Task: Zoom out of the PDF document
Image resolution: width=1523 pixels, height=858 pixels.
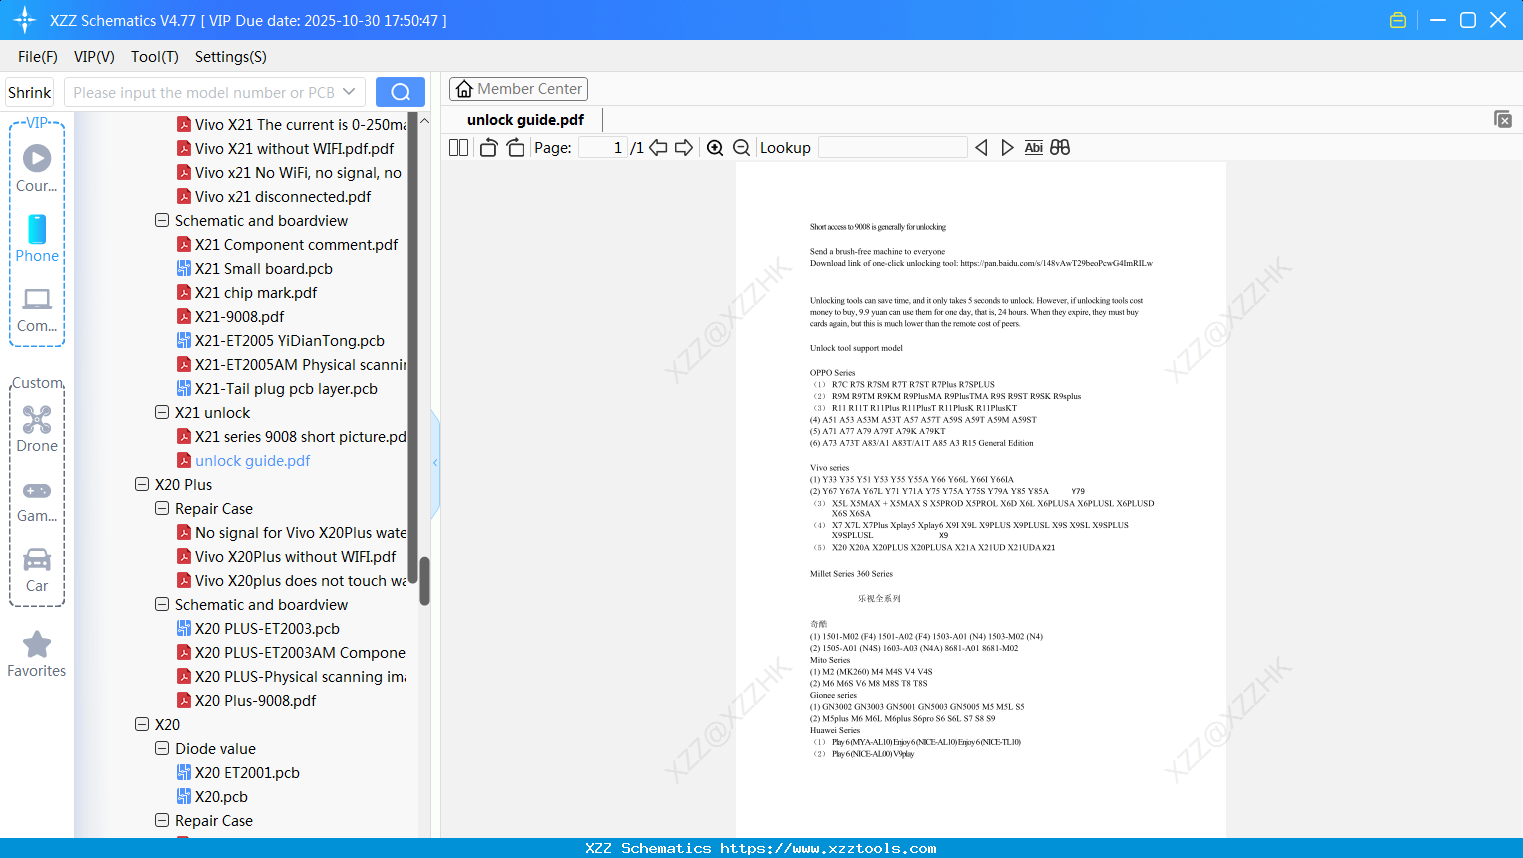Action: click(x=742, y=148)
